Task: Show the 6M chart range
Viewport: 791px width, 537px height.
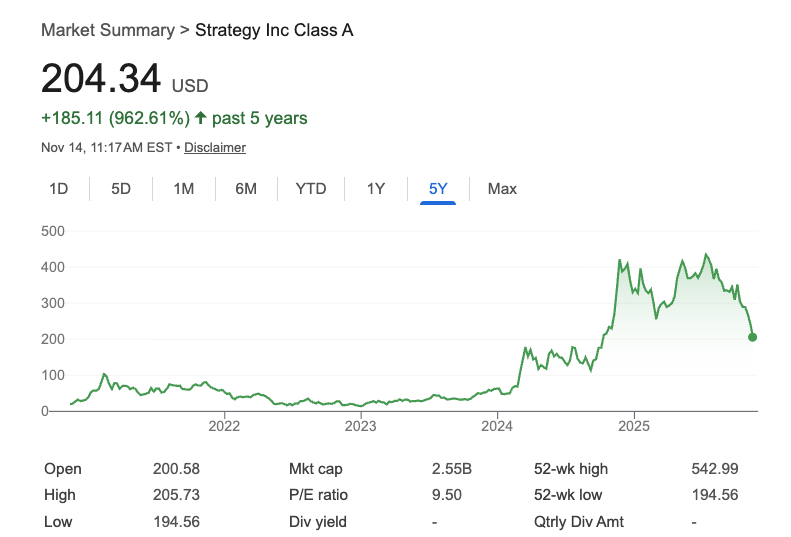Action: 246,188
